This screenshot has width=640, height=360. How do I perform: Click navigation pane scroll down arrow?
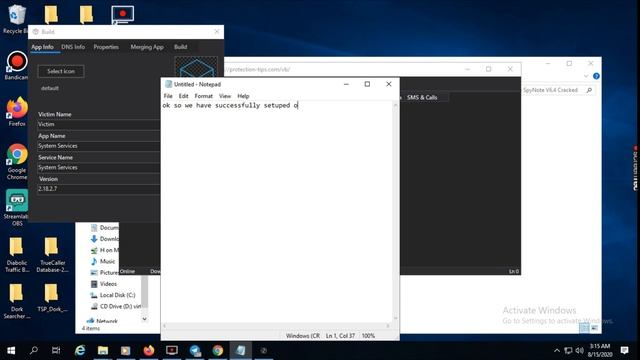[144, 319]
